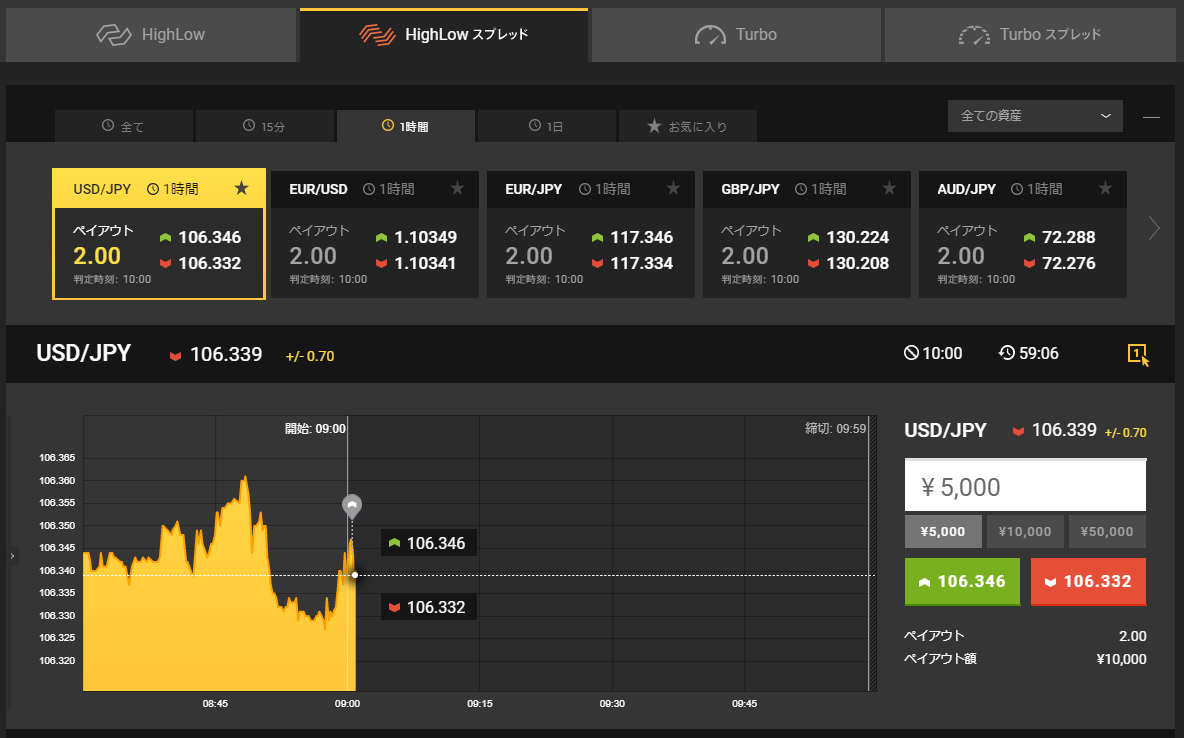Click the open positions counter icon showing 1
1184x738 pixels.
coord(1136,352)
